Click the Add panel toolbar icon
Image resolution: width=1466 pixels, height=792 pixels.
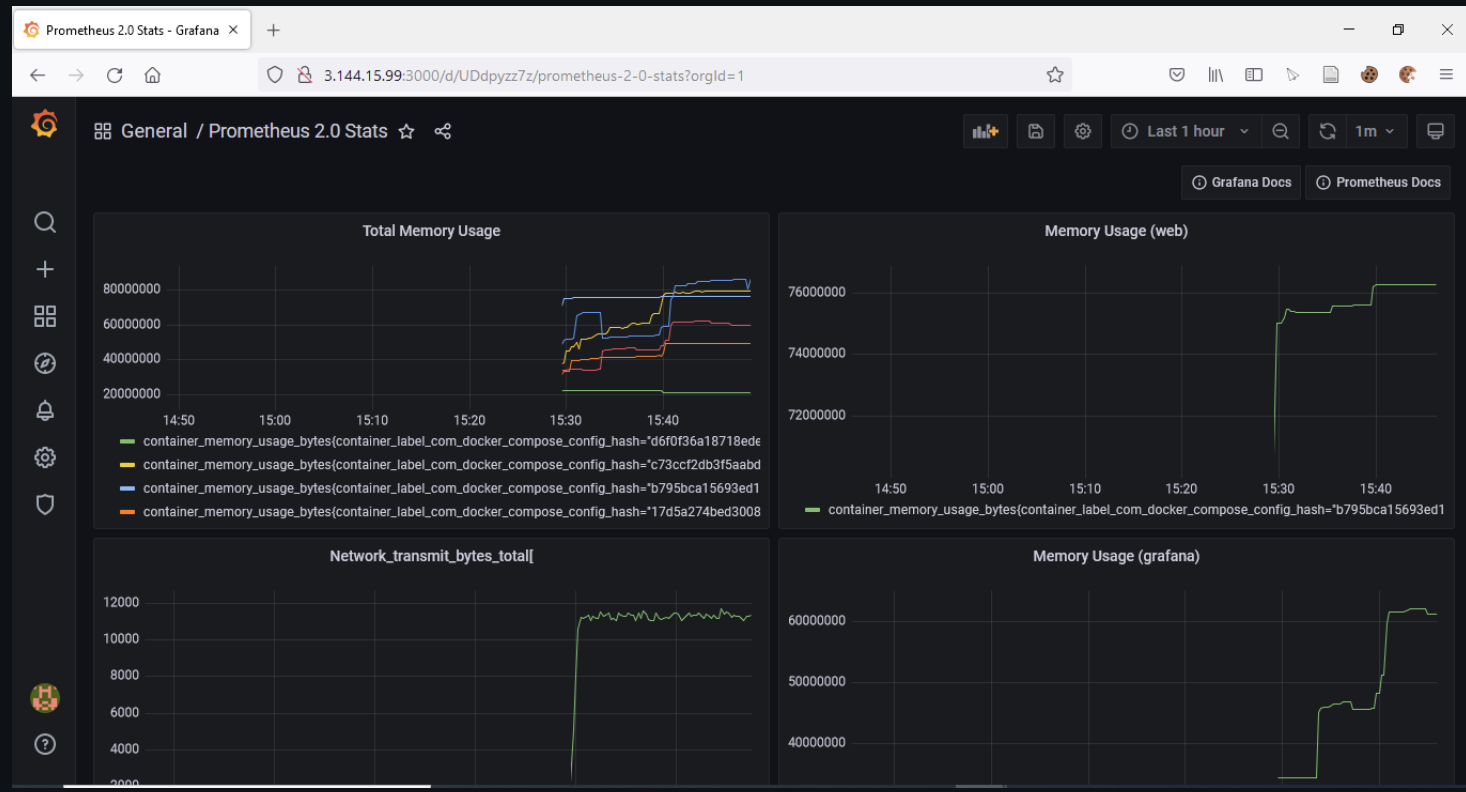coord(986,131)
